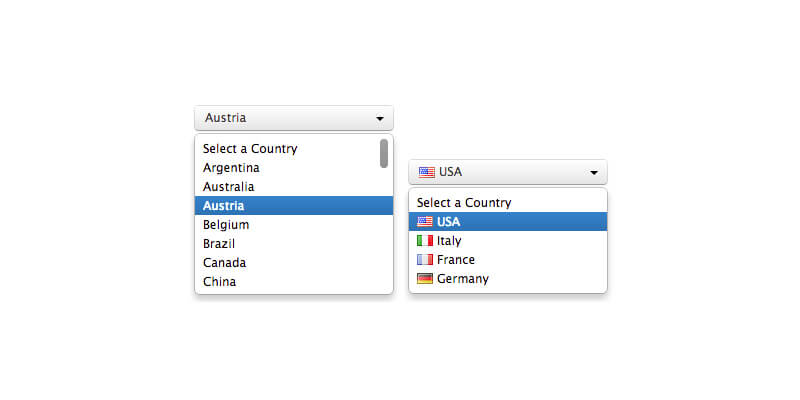This screenshot has width=800, height=400.
Task: Click the flag icon in USA dropdown header
Action: click(x=427, y=172)
